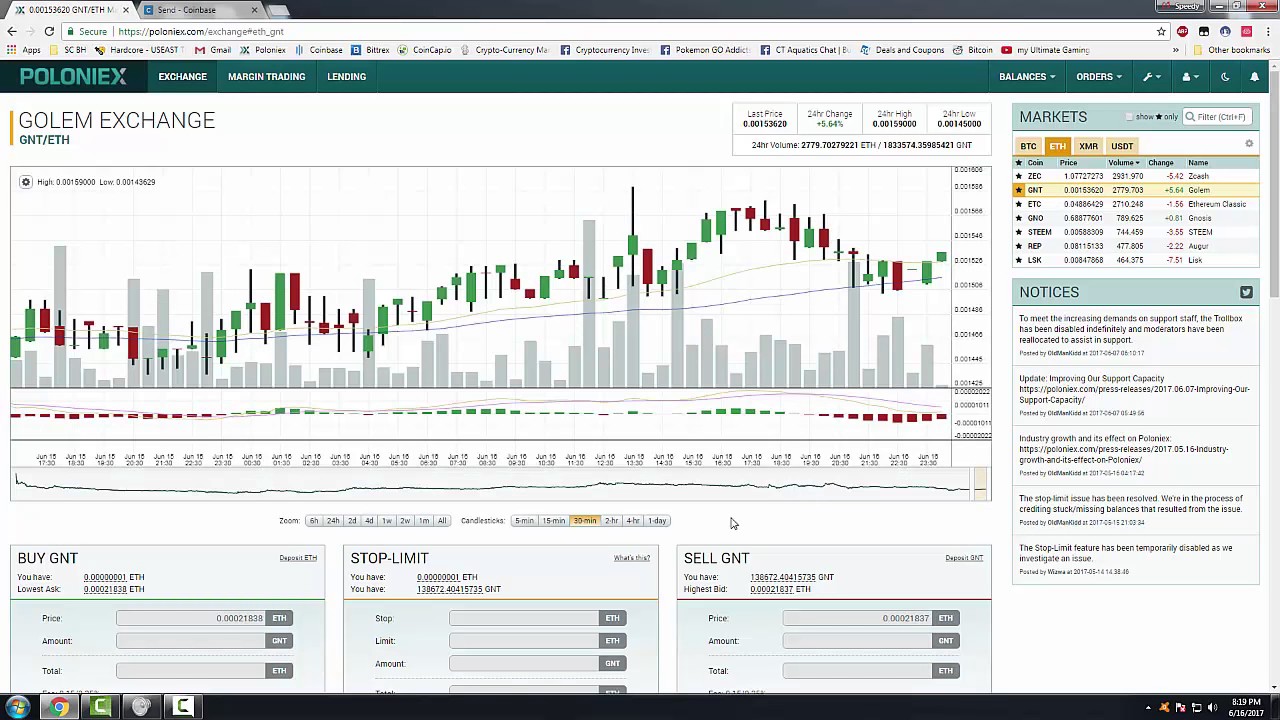Open Markets panel settings gear
The width and height of the screenshot is (1280, 720).
point(1249,145)
